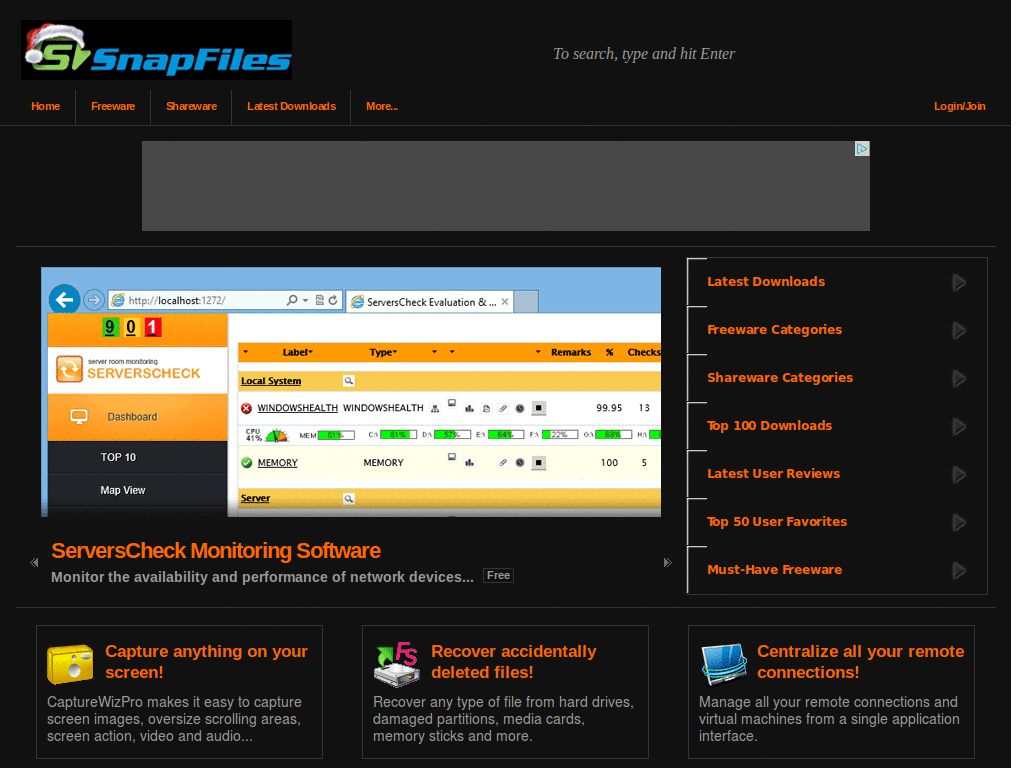Open Latest Downloads sidebar link
This screenshot has height=768, width=1024.
click(x=766, y=281)
